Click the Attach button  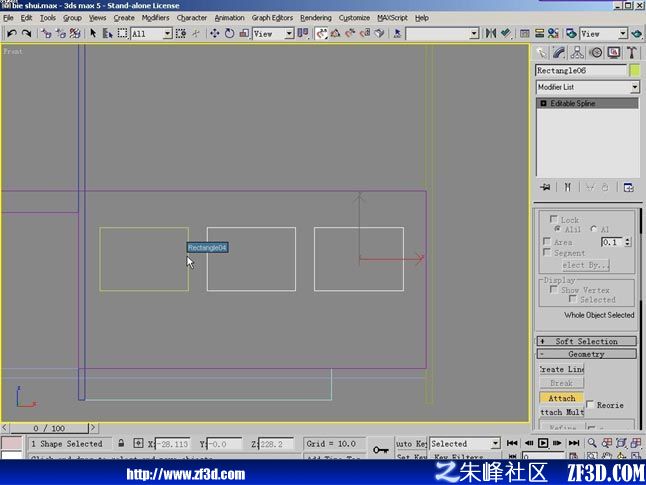[562, 398]
